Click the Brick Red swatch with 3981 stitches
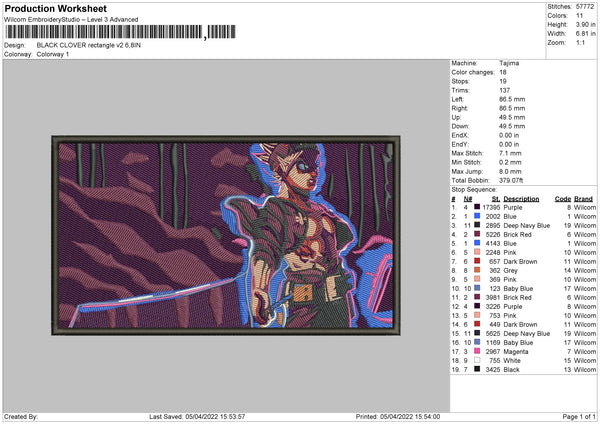Image resolution: width=600 pixels, height=424 pixels. click(477, 297)
